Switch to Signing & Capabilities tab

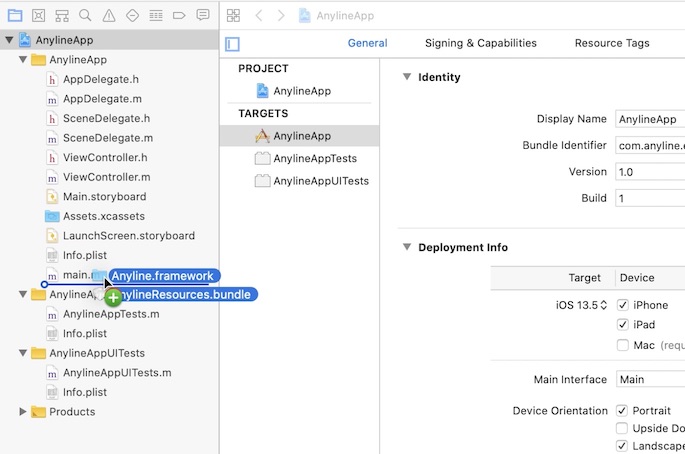(480, 43)
